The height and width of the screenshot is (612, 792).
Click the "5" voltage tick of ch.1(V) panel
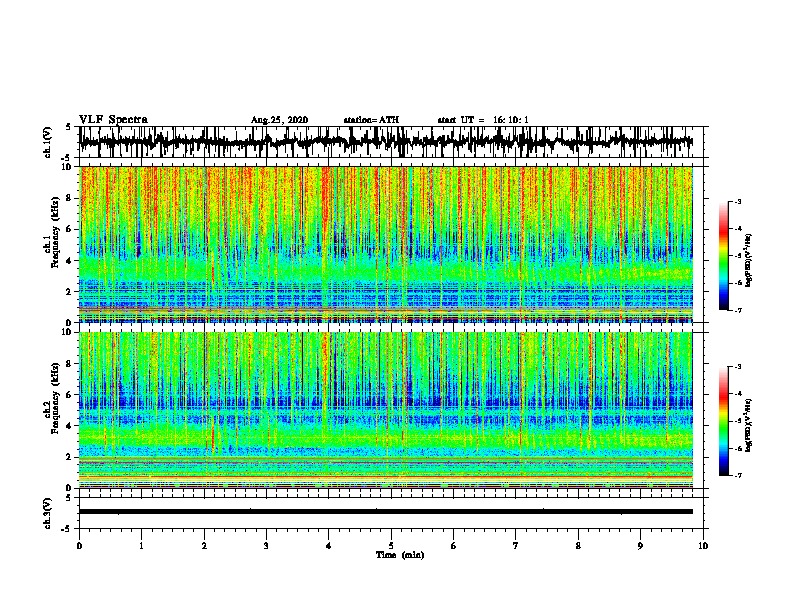(68, 127)
